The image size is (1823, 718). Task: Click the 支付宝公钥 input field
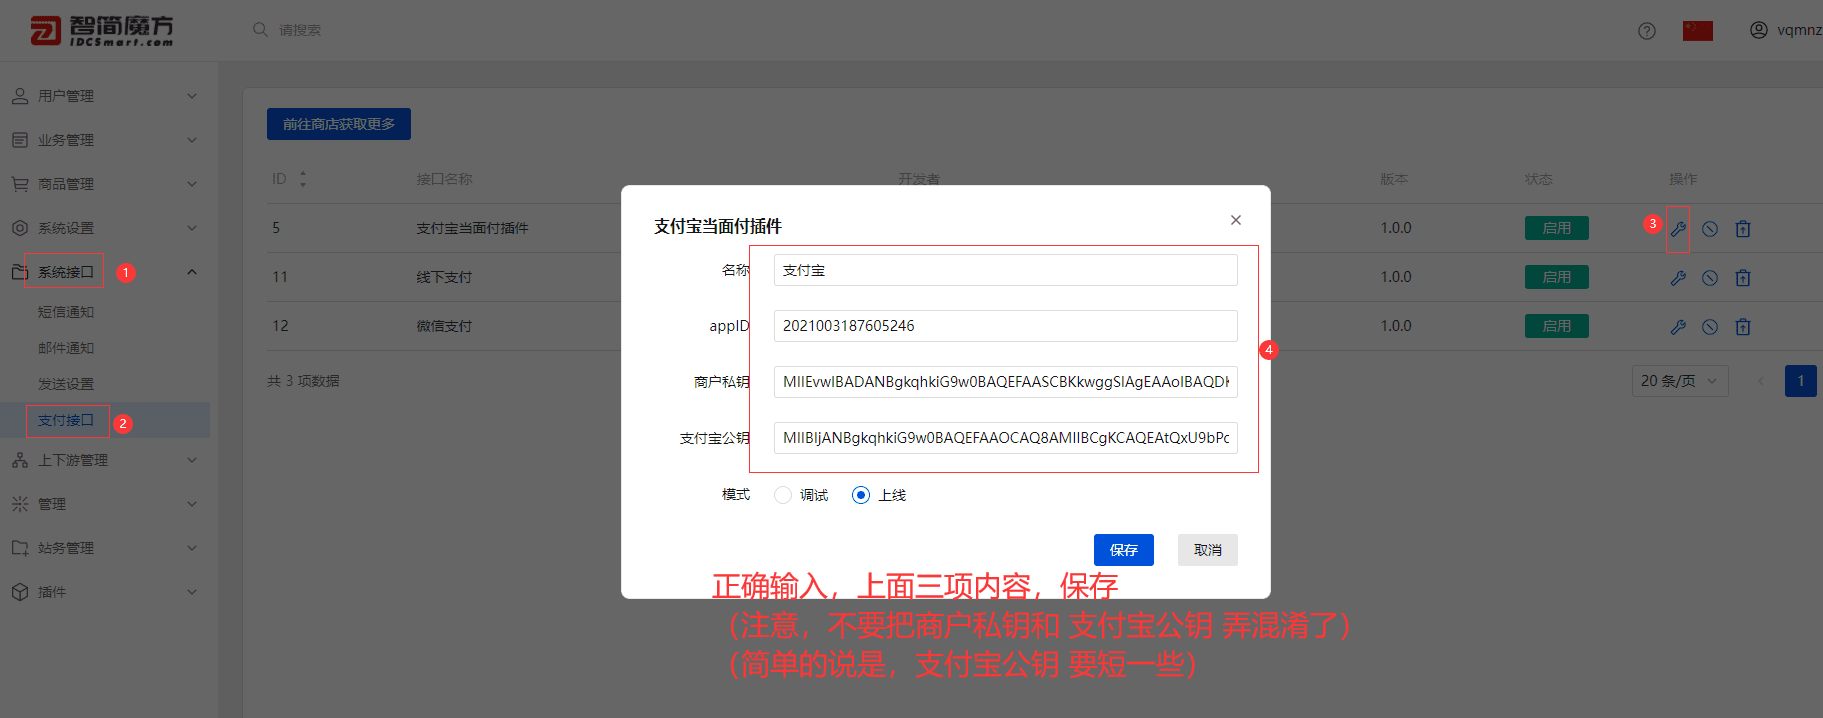click(x=1006, y=438)
